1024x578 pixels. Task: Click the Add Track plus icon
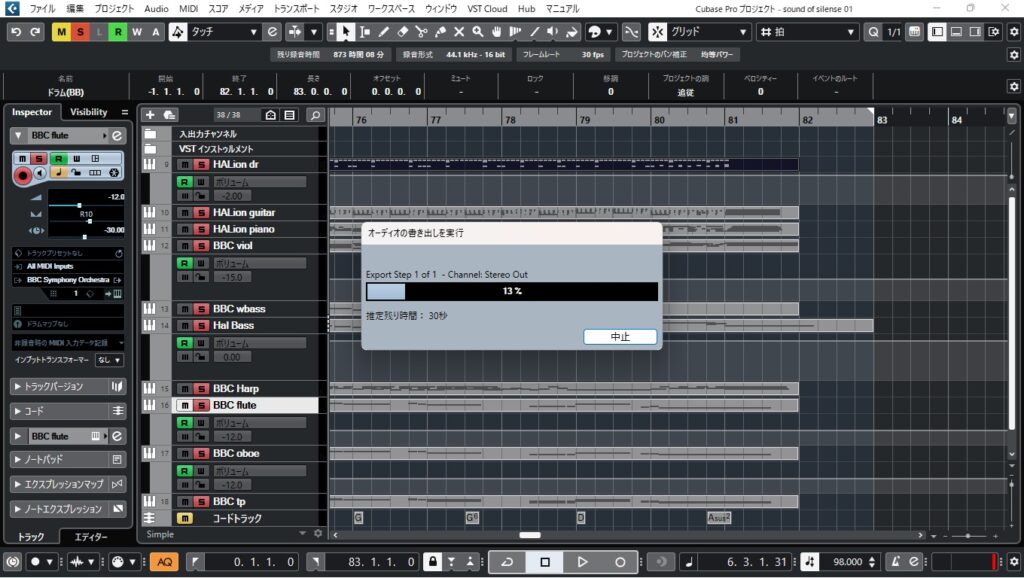point(150,115)
